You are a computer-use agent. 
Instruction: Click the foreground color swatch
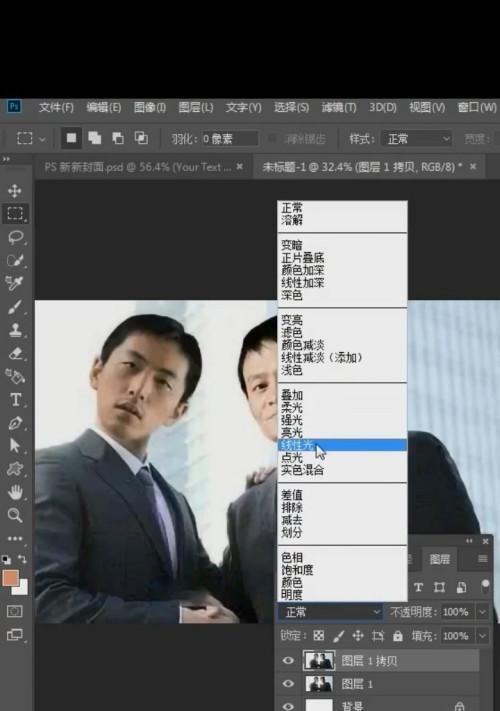(10, 578)
